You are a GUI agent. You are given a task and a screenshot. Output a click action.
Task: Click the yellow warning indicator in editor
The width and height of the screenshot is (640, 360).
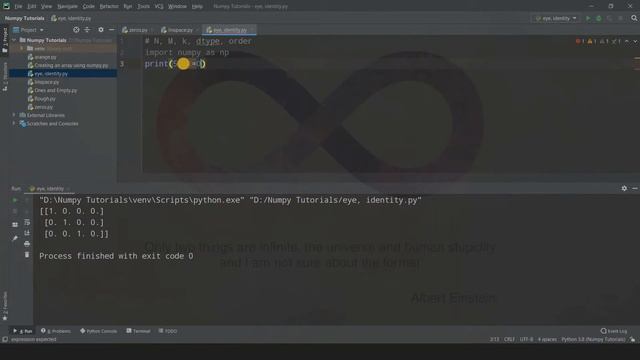tap(592, 41)
